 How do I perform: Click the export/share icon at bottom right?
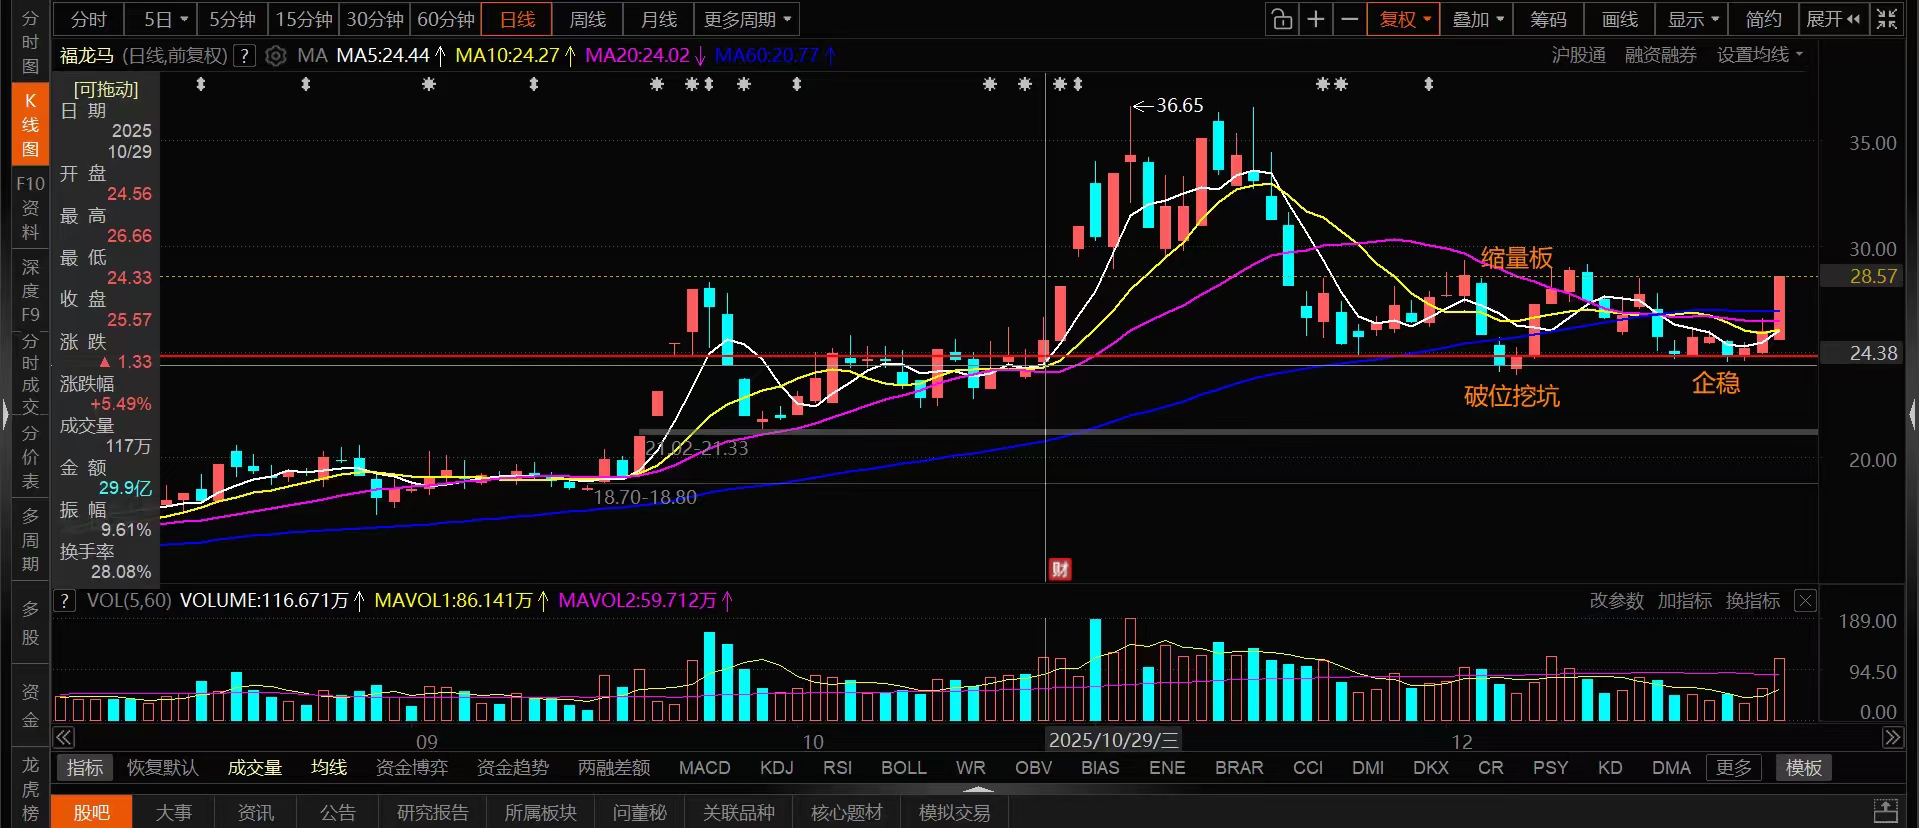(x=1885, y=811)
